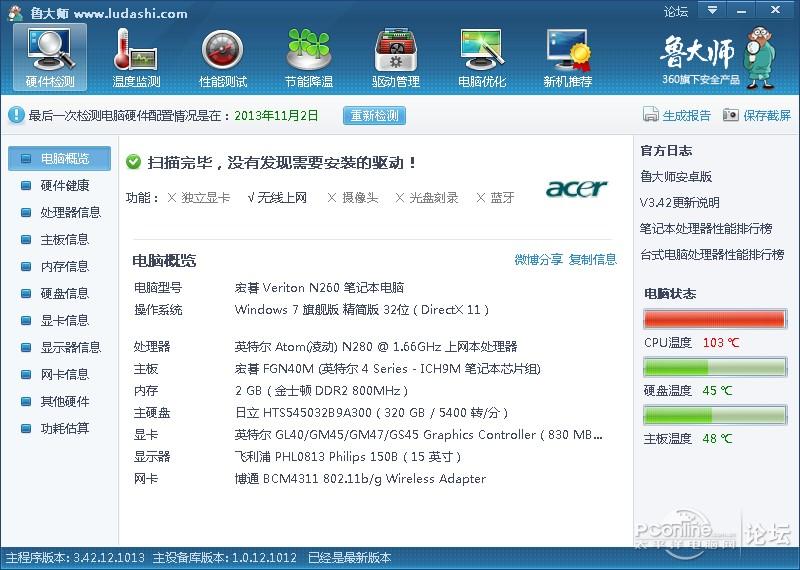Click the red CPU temperature bar

(x=715, y=319)
